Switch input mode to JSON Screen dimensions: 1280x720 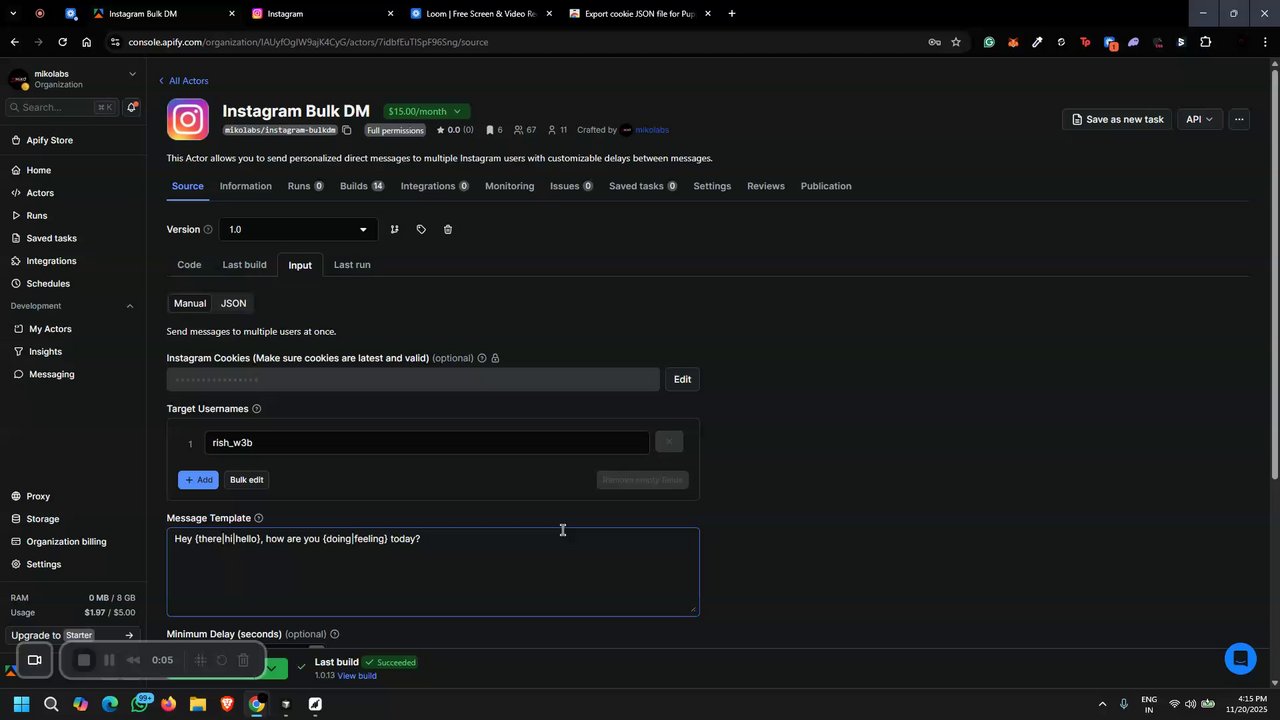pyautogui.click(x=233, y=303)
